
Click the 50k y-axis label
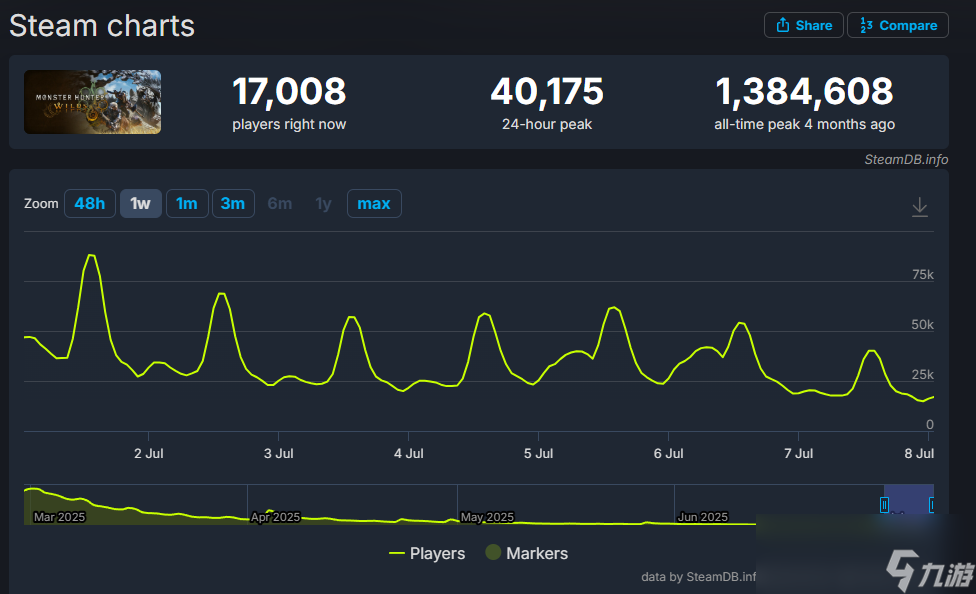click(922, 324)
